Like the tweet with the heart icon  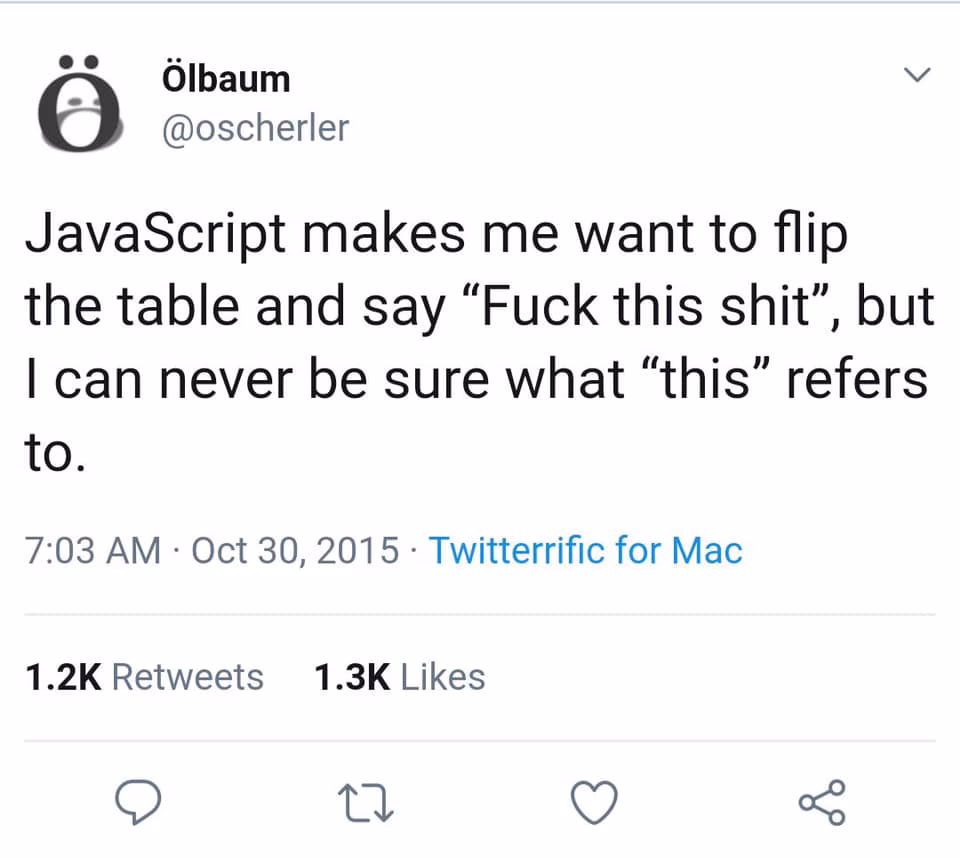pyautogui.click(x=594, y=802)
